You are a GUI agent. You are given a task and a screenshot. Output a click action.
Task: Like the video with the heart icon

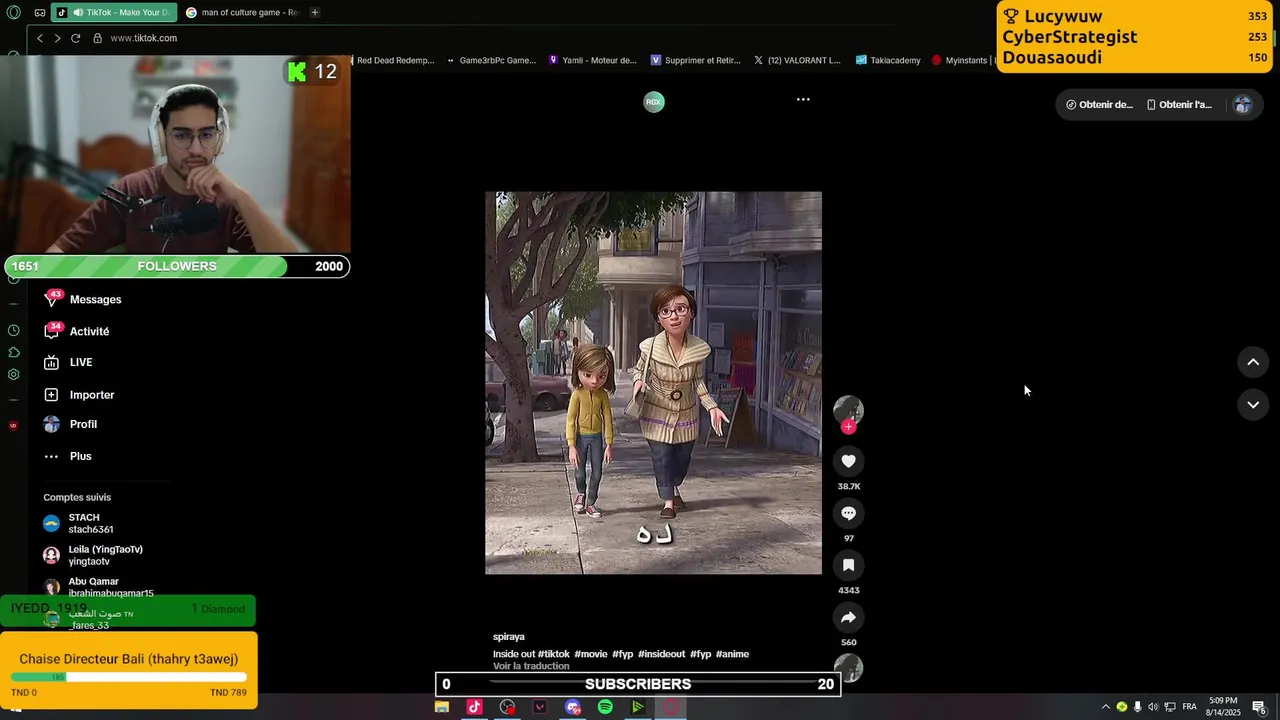click(848, 461)
